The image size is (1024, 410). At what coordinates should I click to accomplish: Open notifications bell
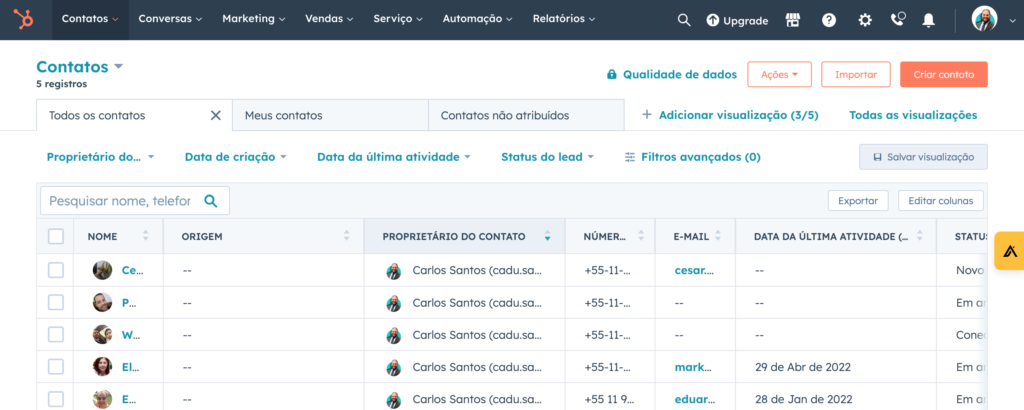(x=928, y=20)
